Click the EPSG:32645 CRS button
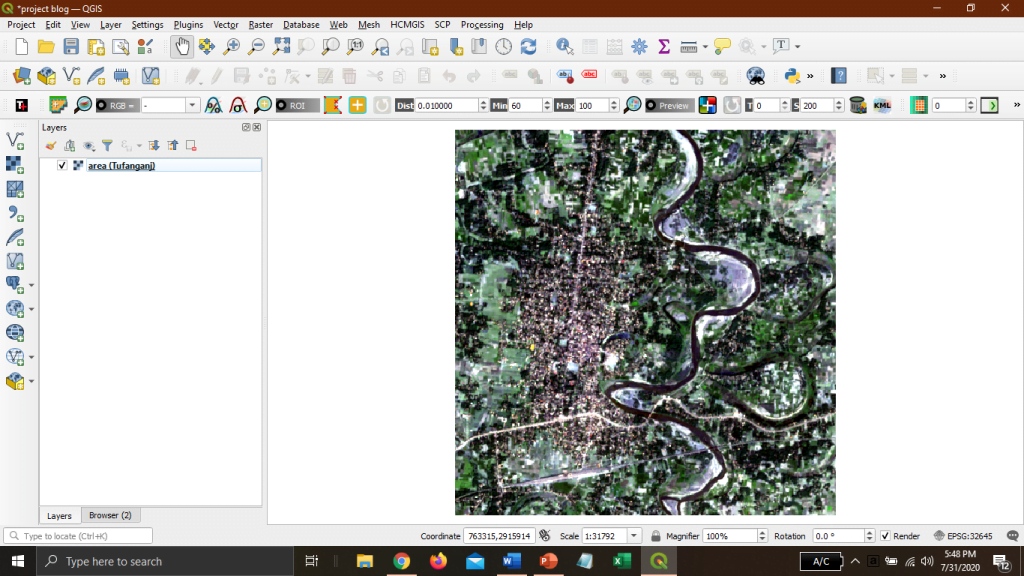Screen dimensions: 1024x576 tap(963, 536)
